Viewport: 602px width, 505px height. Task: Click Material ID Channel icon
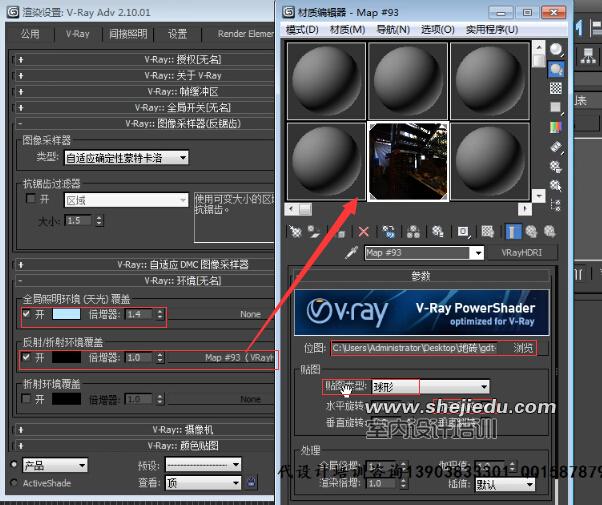click(463, 232)
